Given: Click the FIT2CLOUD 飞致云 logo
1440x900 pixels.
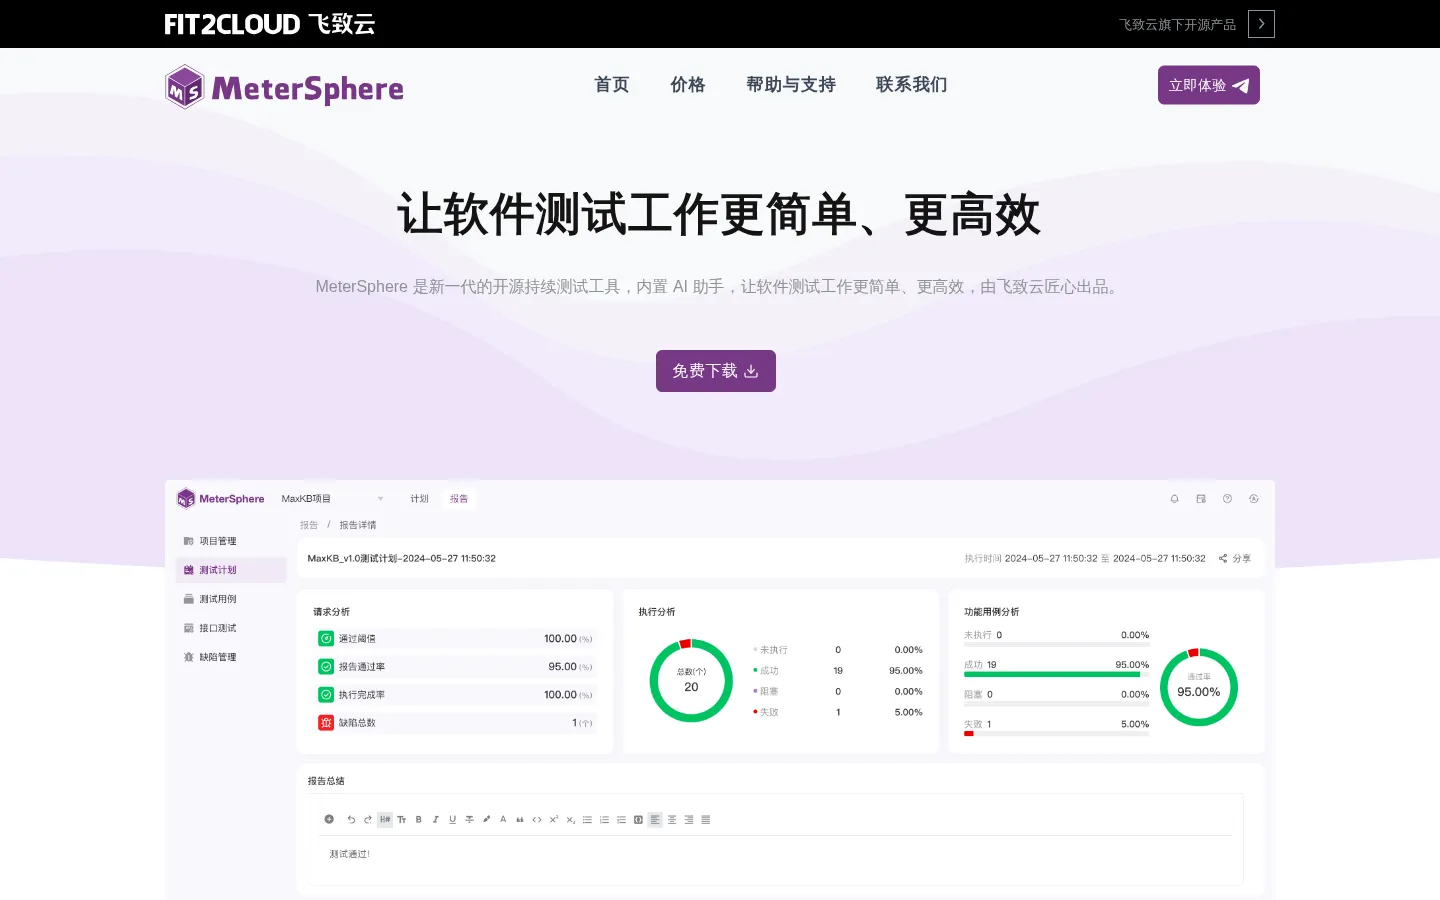Looking at the screenshot, I should coord(270,24).
